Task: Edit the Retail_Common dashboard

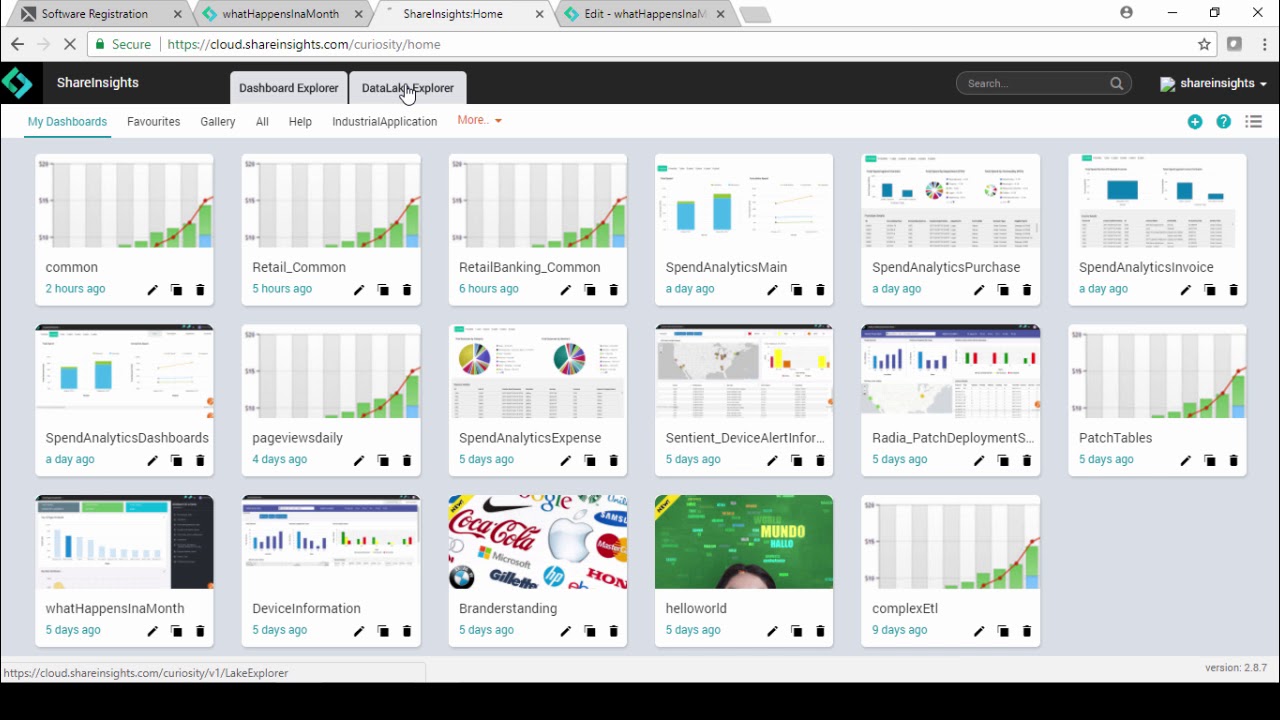Action: coord(359,290)
